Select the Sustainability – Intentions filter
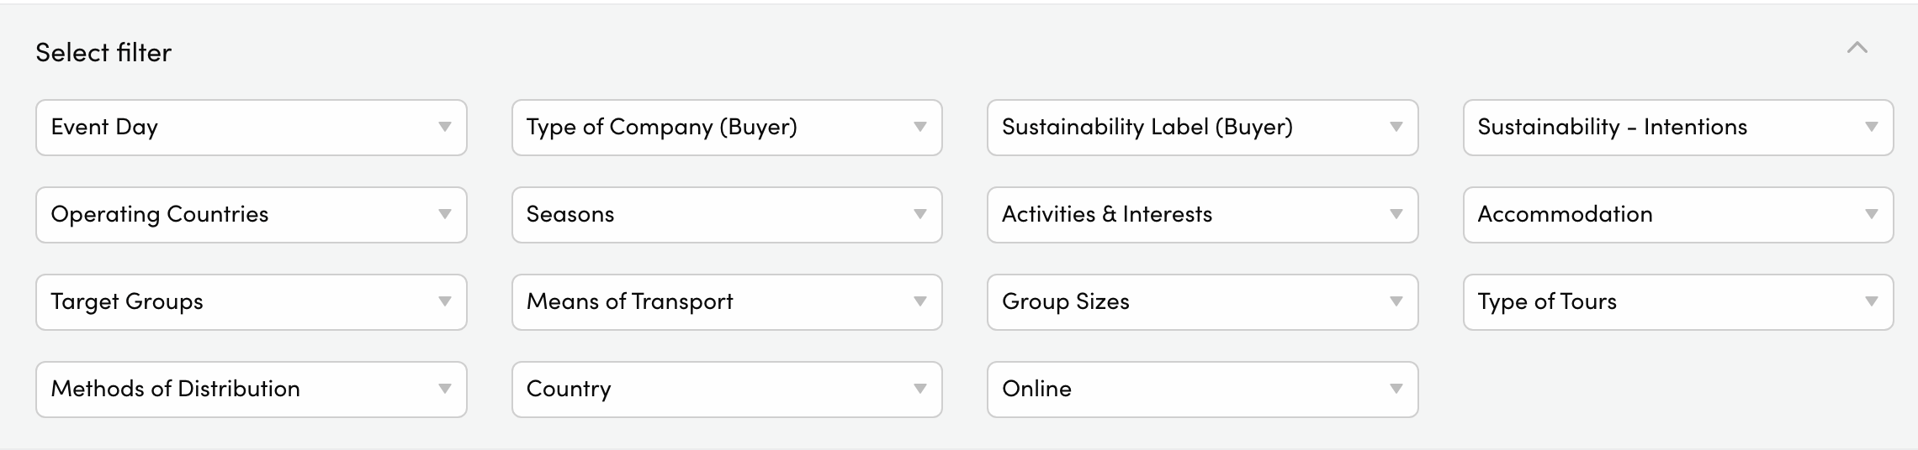 point(1677,127)
